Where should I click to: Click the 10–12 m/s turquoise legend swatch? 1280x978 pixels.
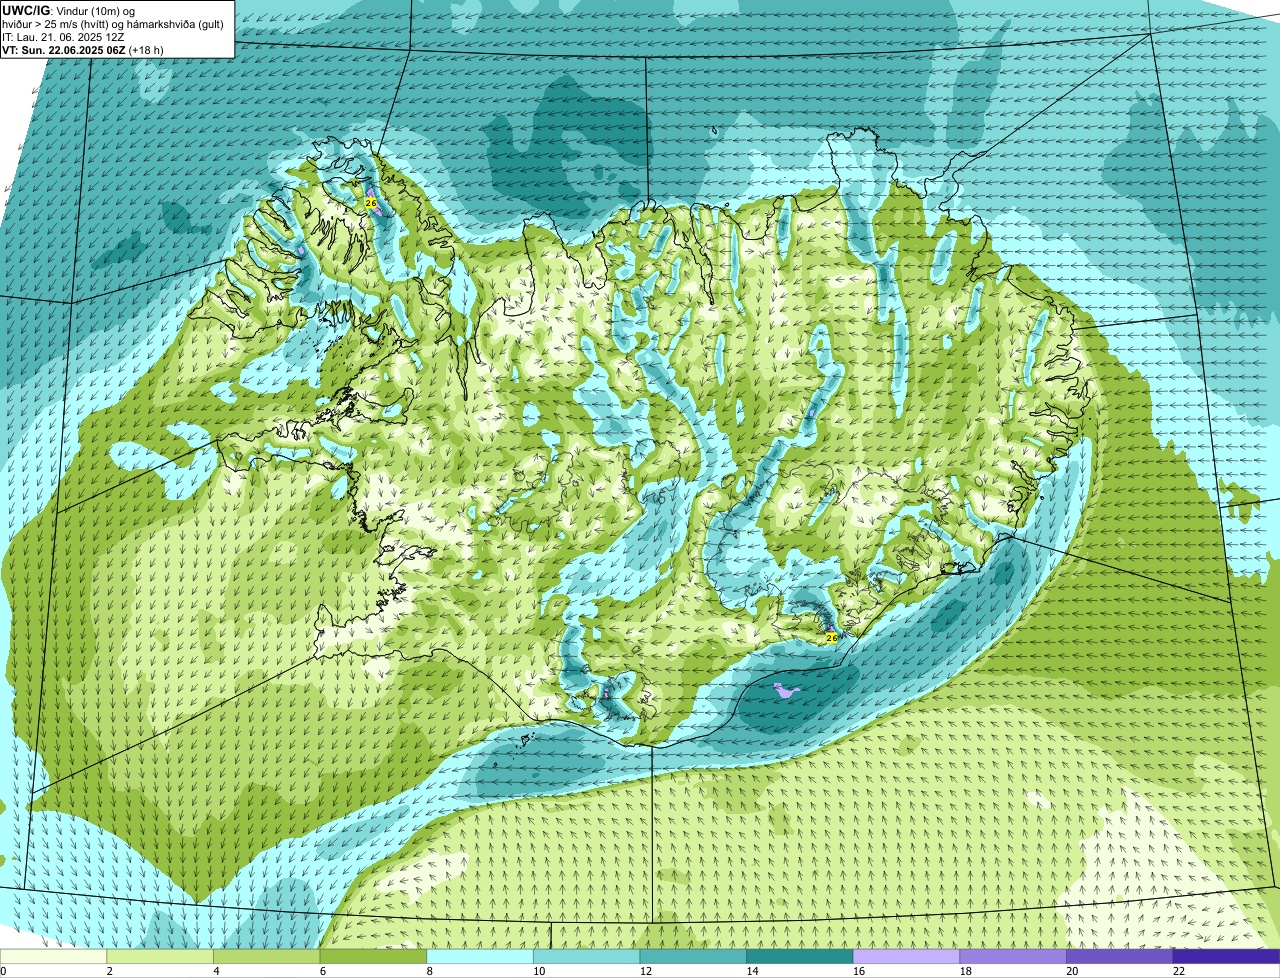(x=586, y=956)
